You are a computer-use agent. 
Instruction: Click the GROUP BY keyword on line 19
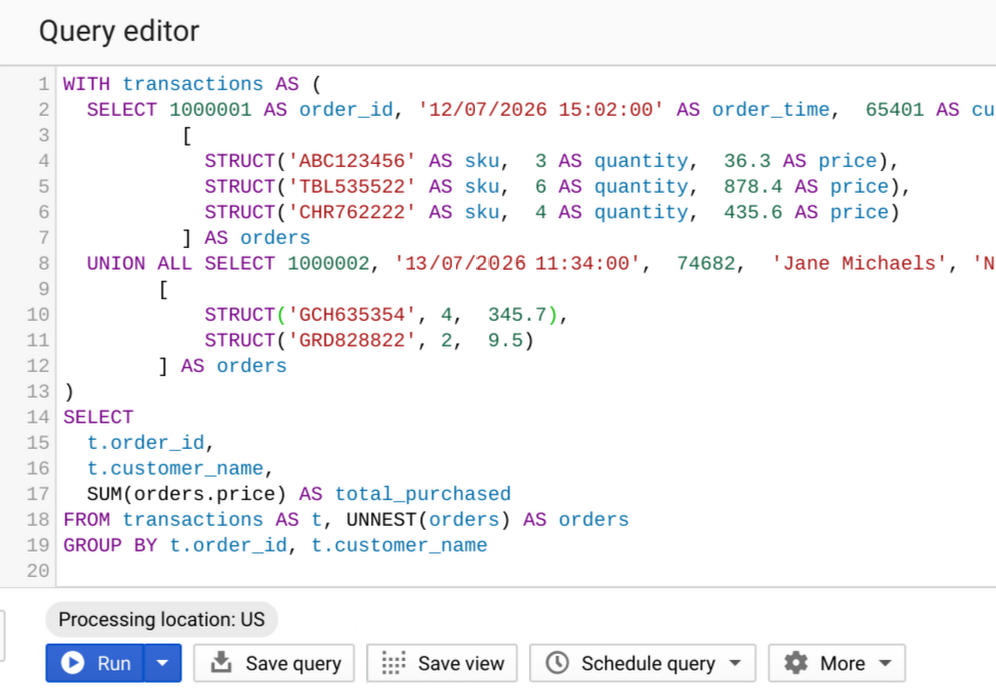110,545
